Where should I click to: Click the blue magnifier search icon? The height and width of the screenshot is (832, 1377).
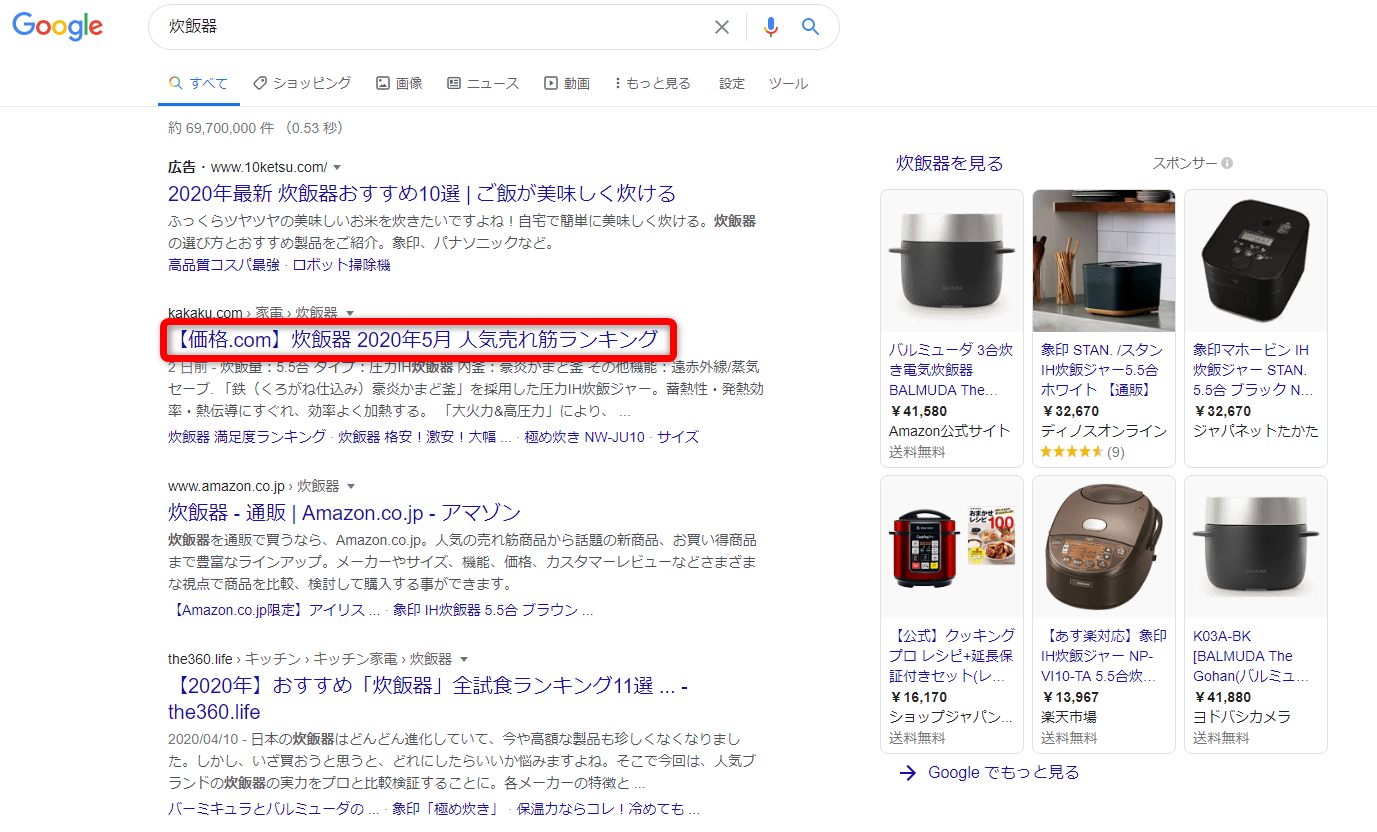click(811, 27)
